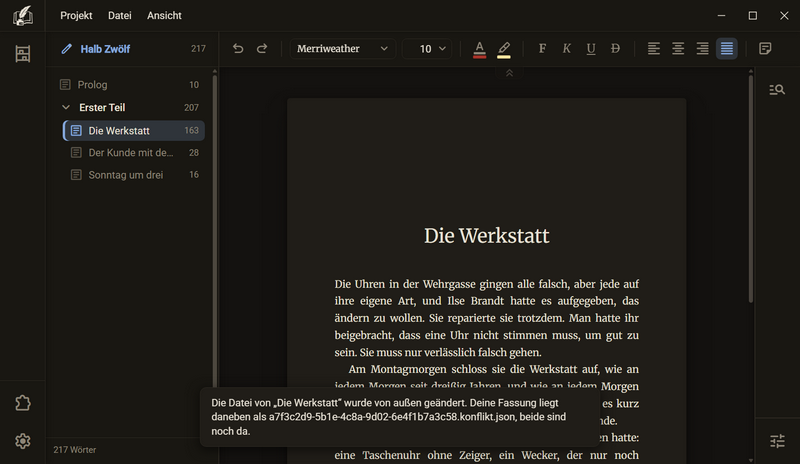Select Der Kunde mit de... chapter

(134, 153)
